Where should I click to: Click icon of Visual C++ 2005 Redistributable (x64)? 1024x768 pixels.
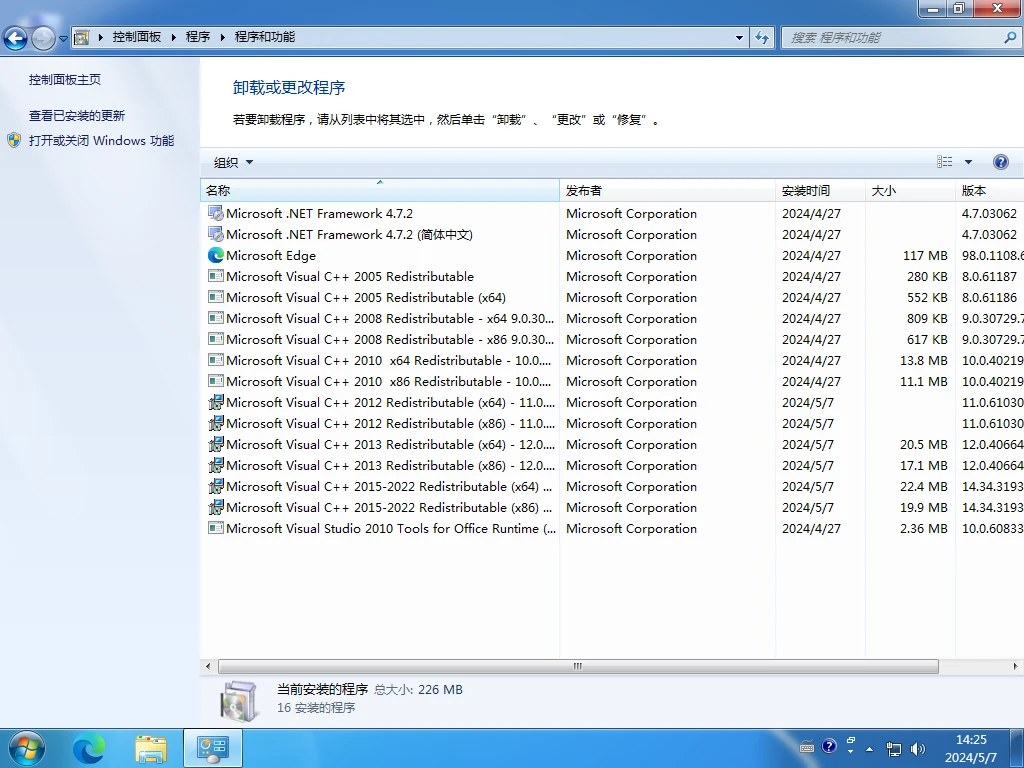coord(216,297)
